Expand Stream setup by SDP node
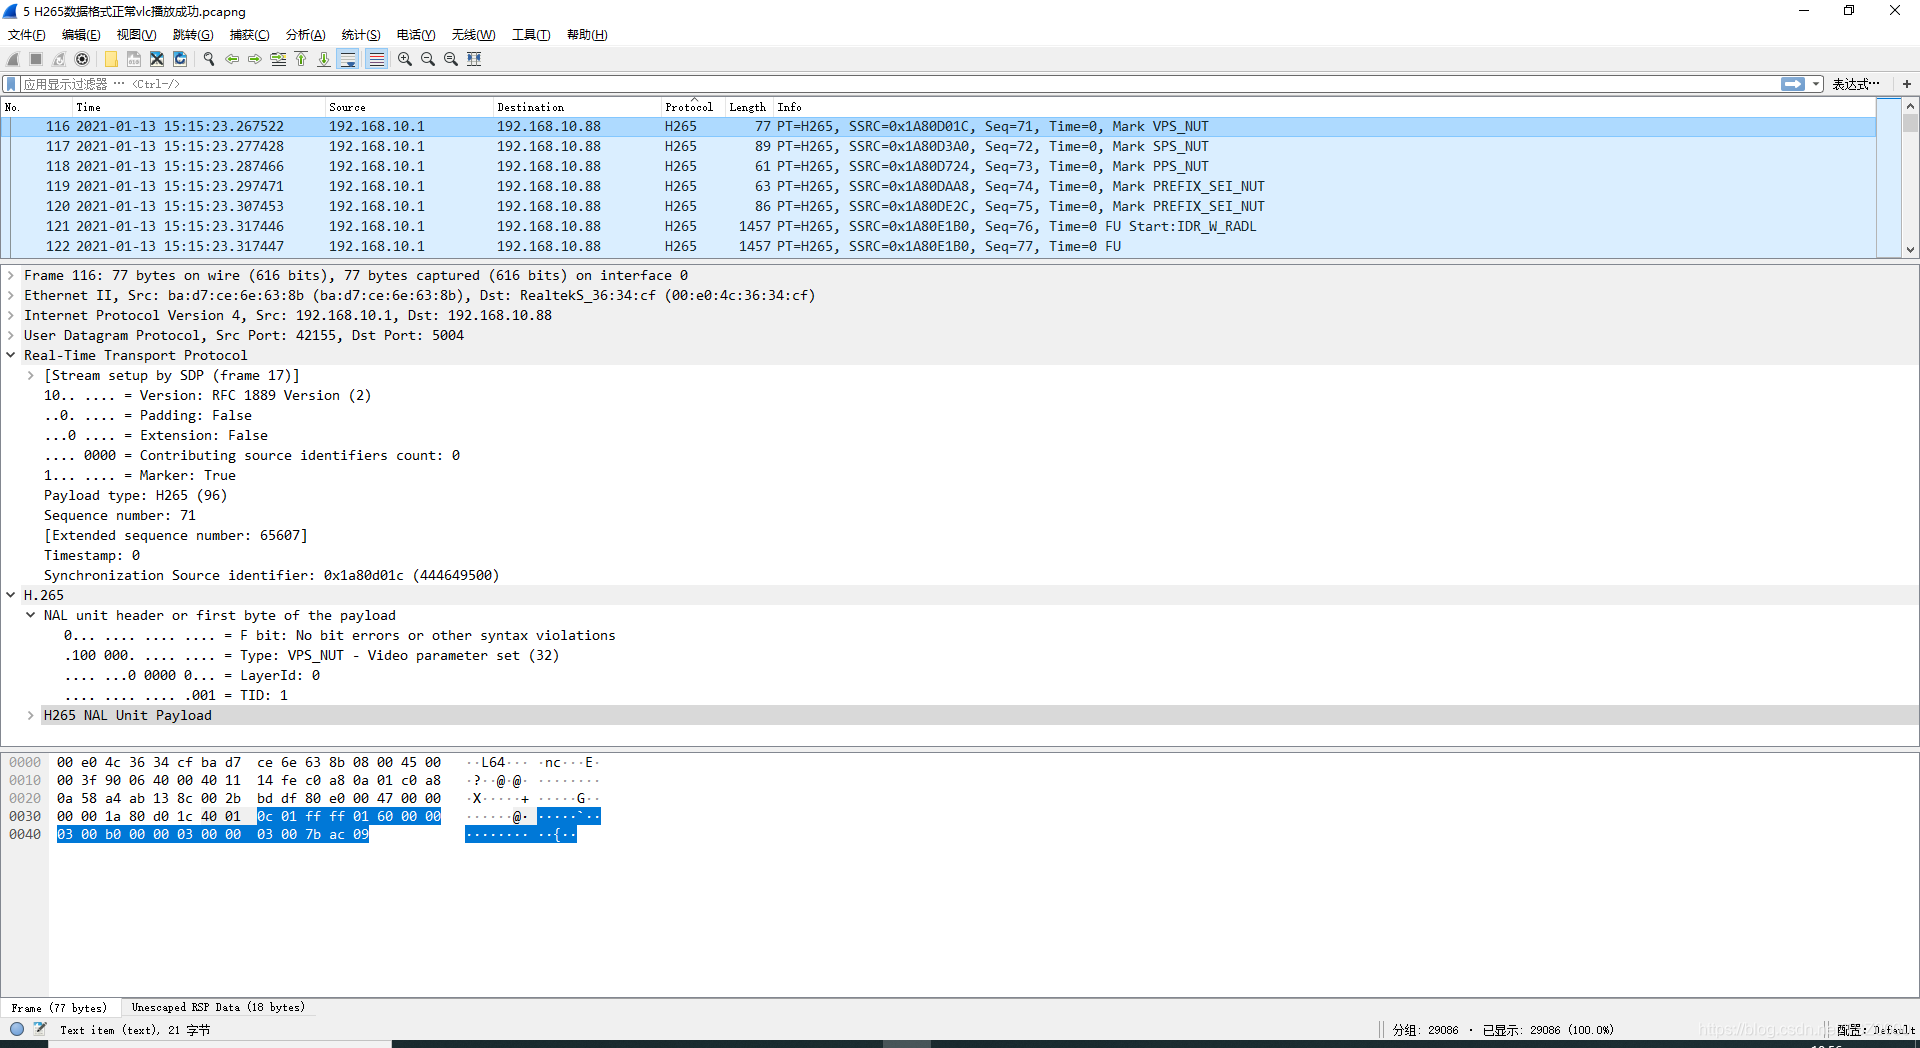 click(31, 375)
